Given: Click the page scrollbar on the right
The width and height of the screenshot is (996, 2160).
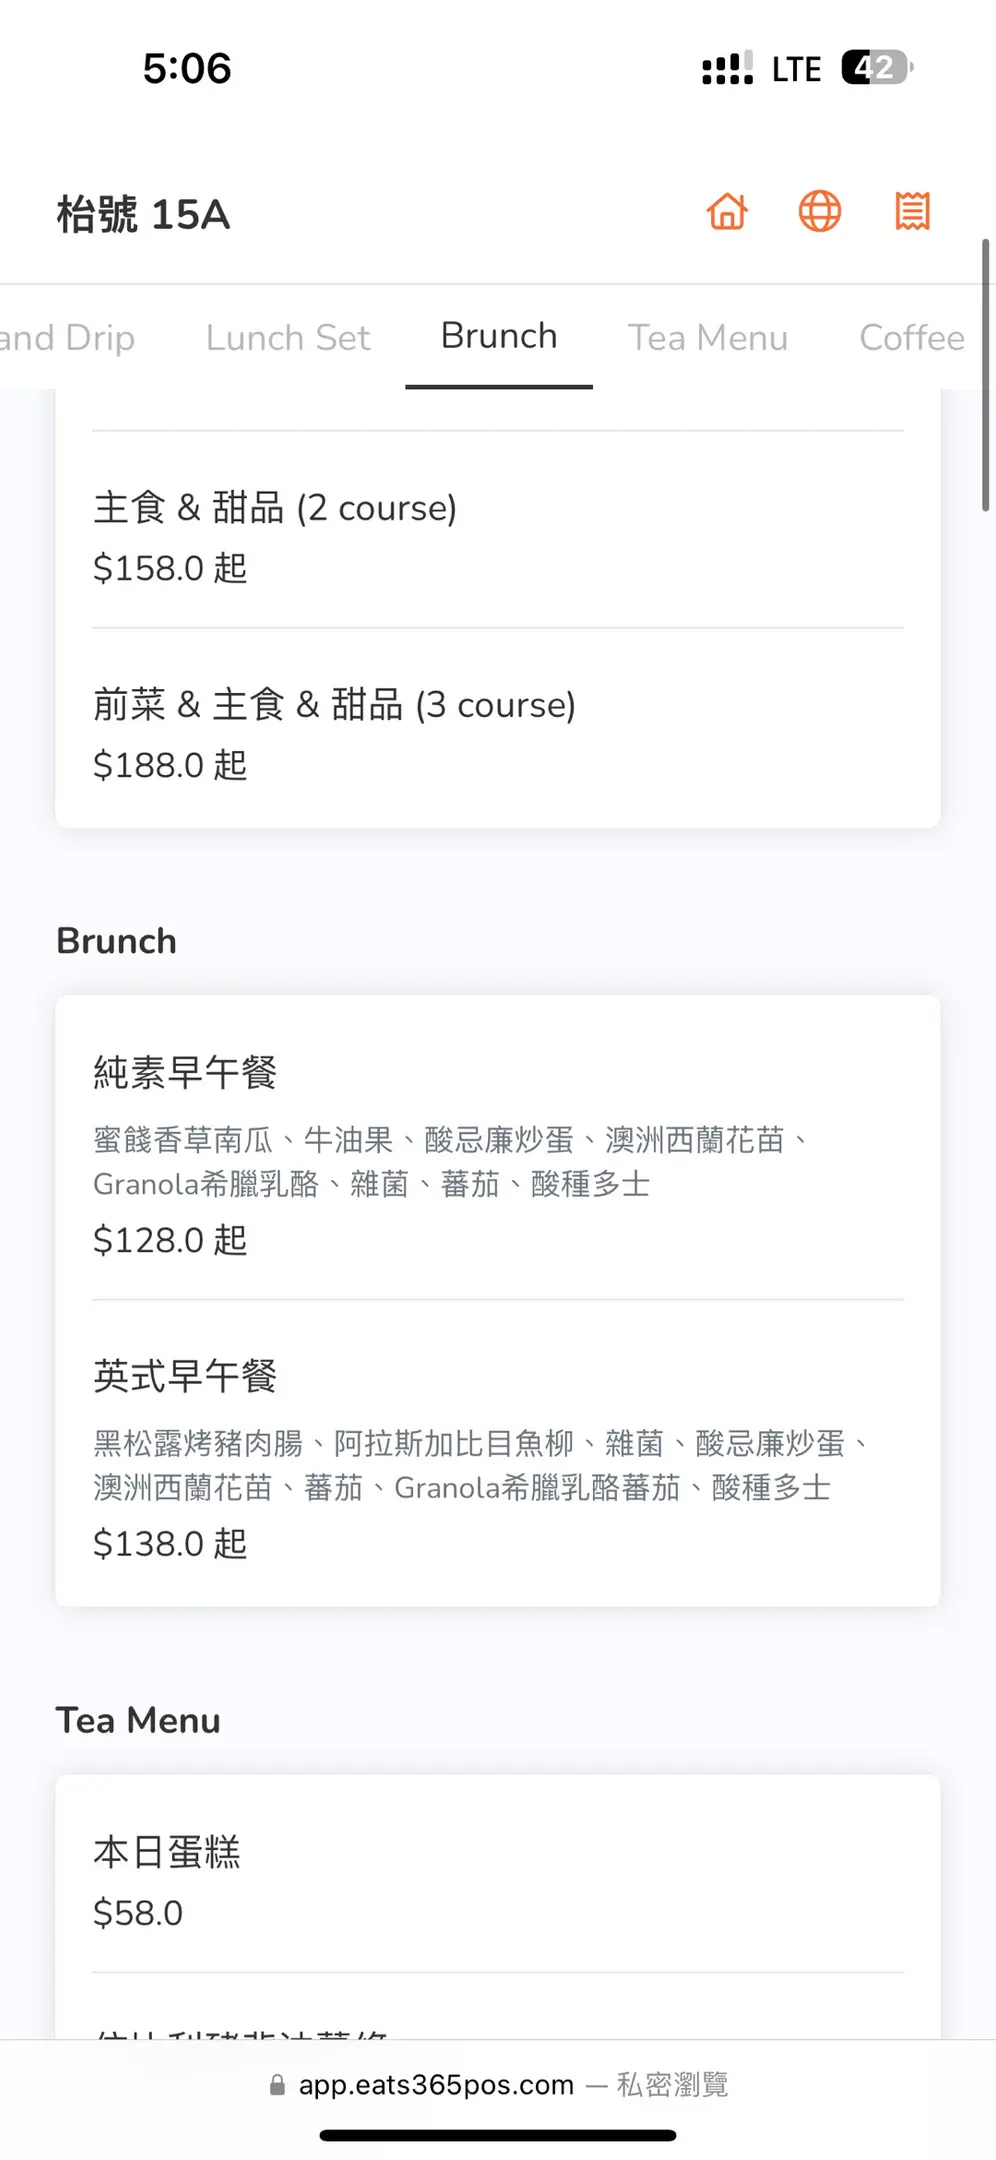Looking at the screenshot, I should (x=985, y=375).
